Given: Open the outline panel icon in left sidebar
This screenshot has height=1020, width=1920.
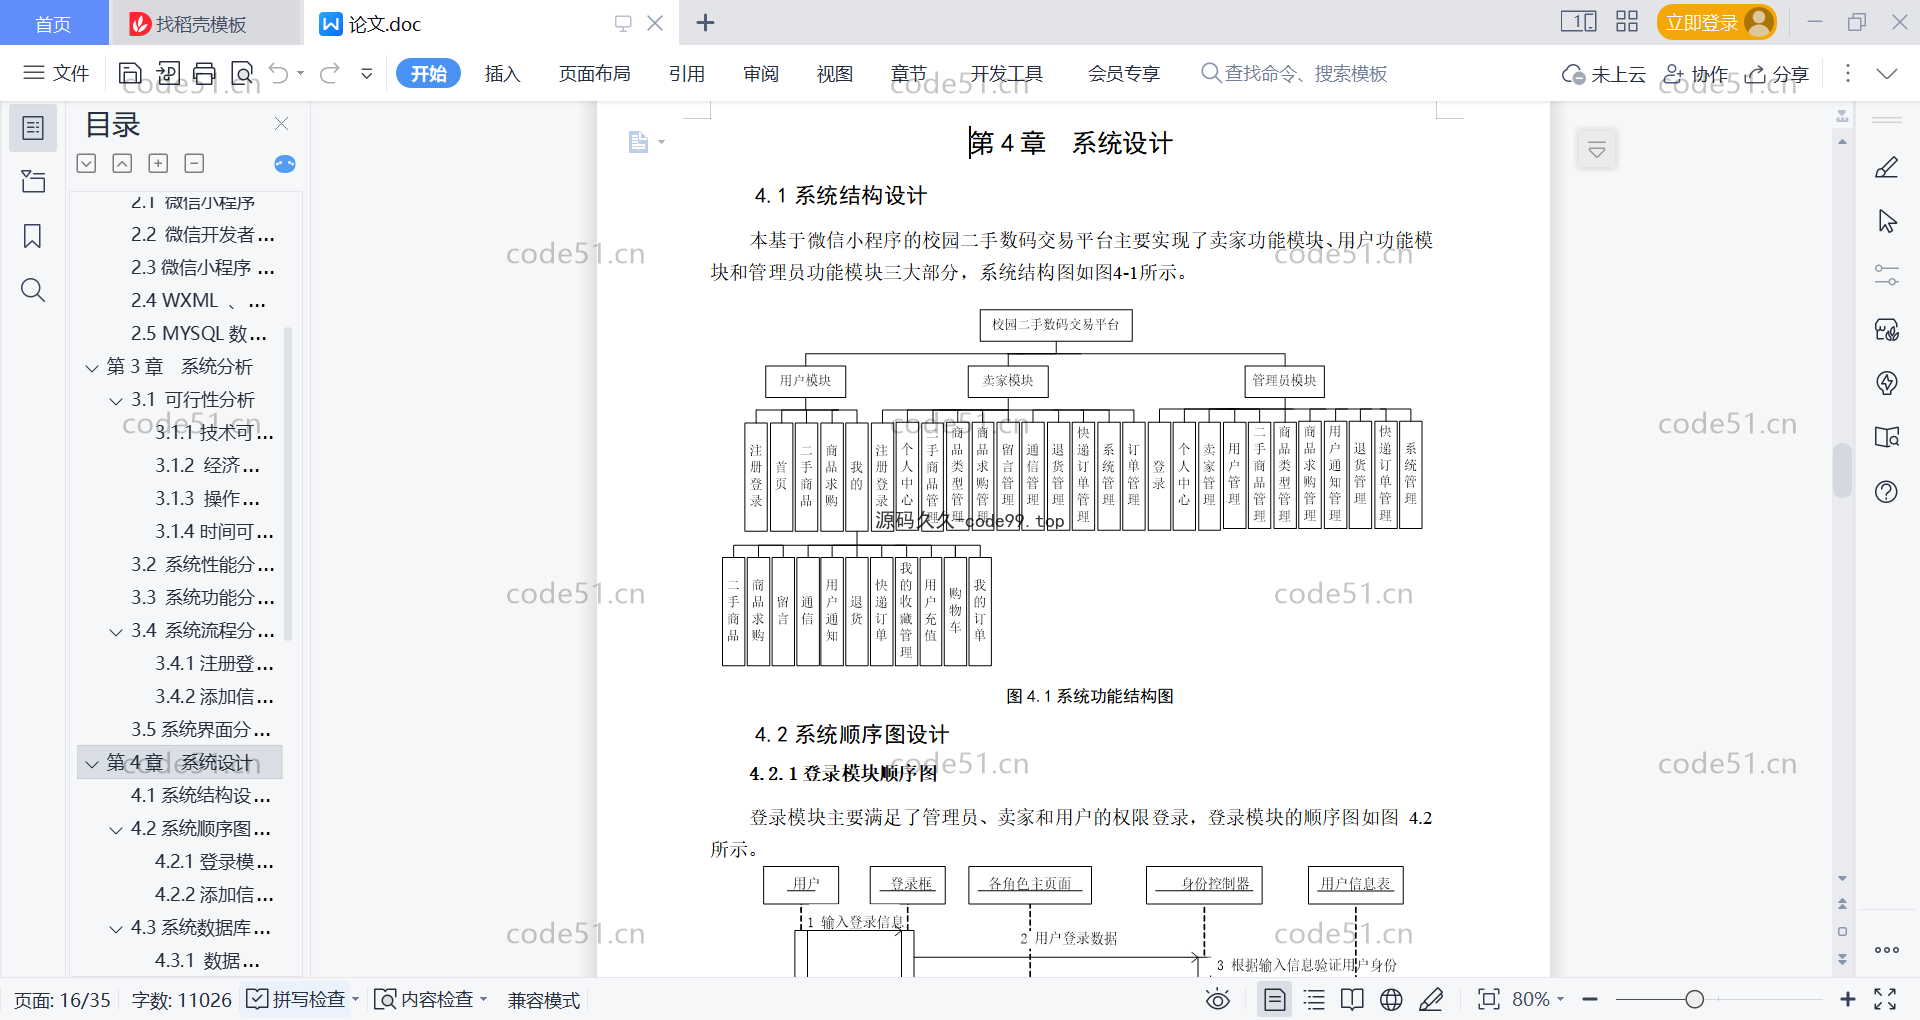Looking at the screenshot, I should click(x=33, y=128).
